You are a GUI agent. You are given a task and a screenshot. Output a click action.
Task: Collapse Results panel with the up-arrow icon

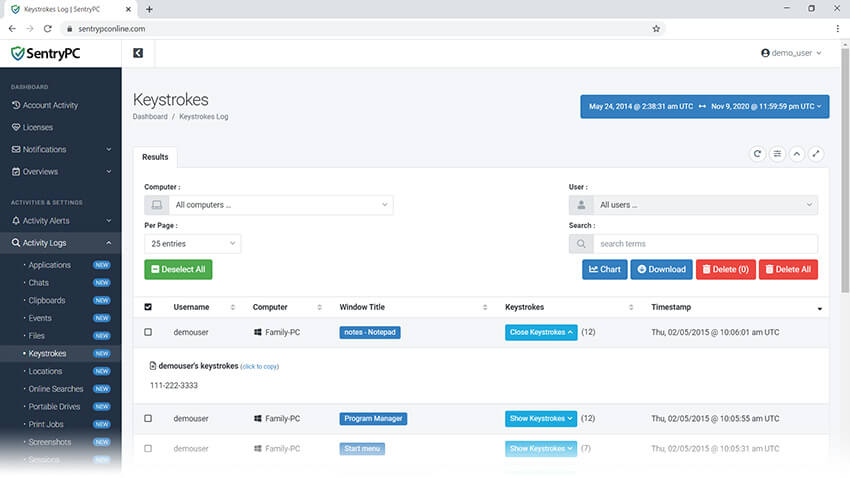(x=797, y=154)
